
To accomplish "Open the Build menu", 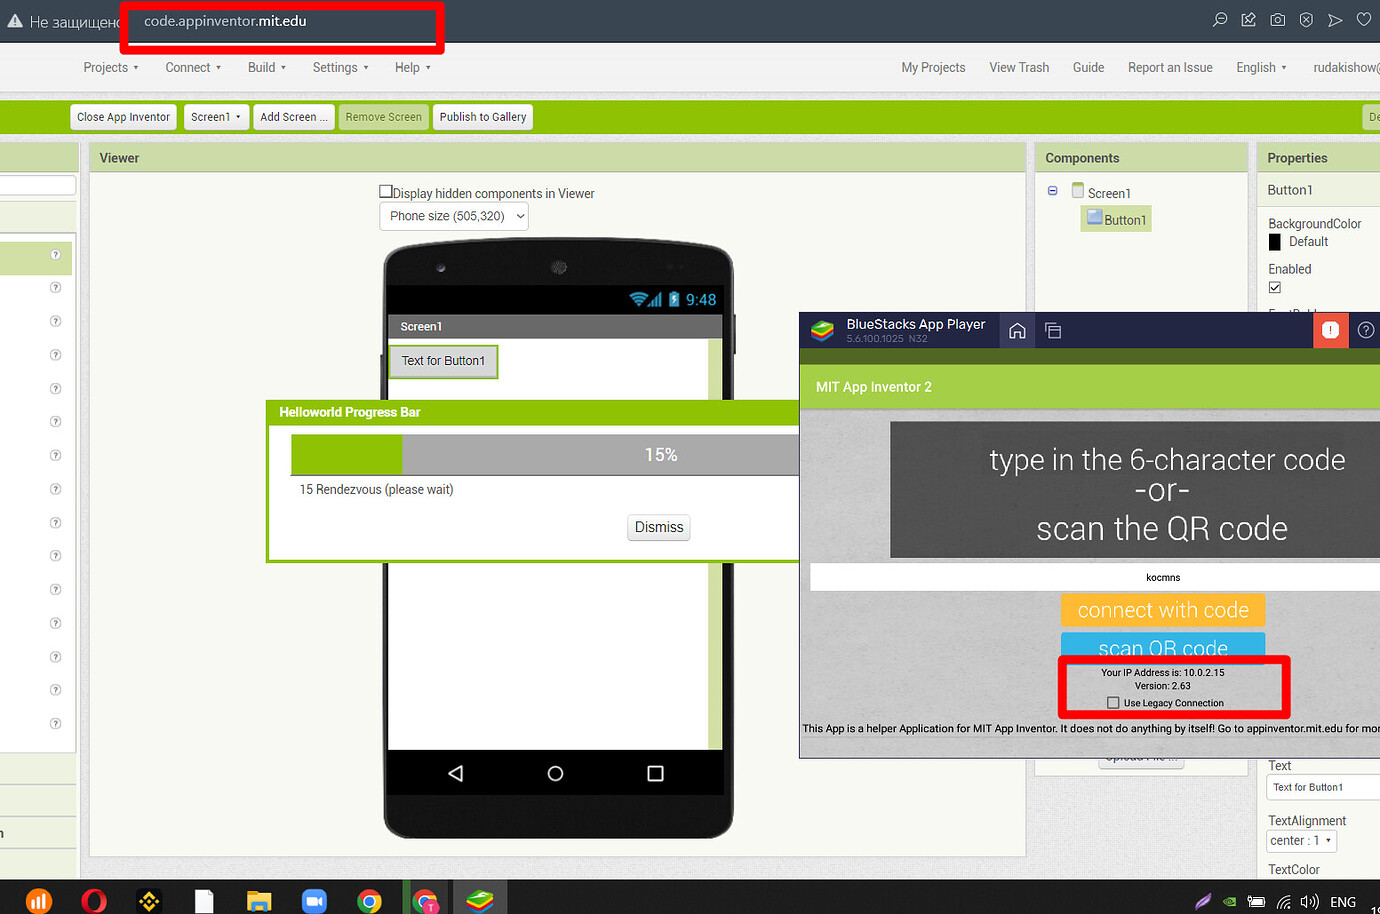I will tap(265, 67).
